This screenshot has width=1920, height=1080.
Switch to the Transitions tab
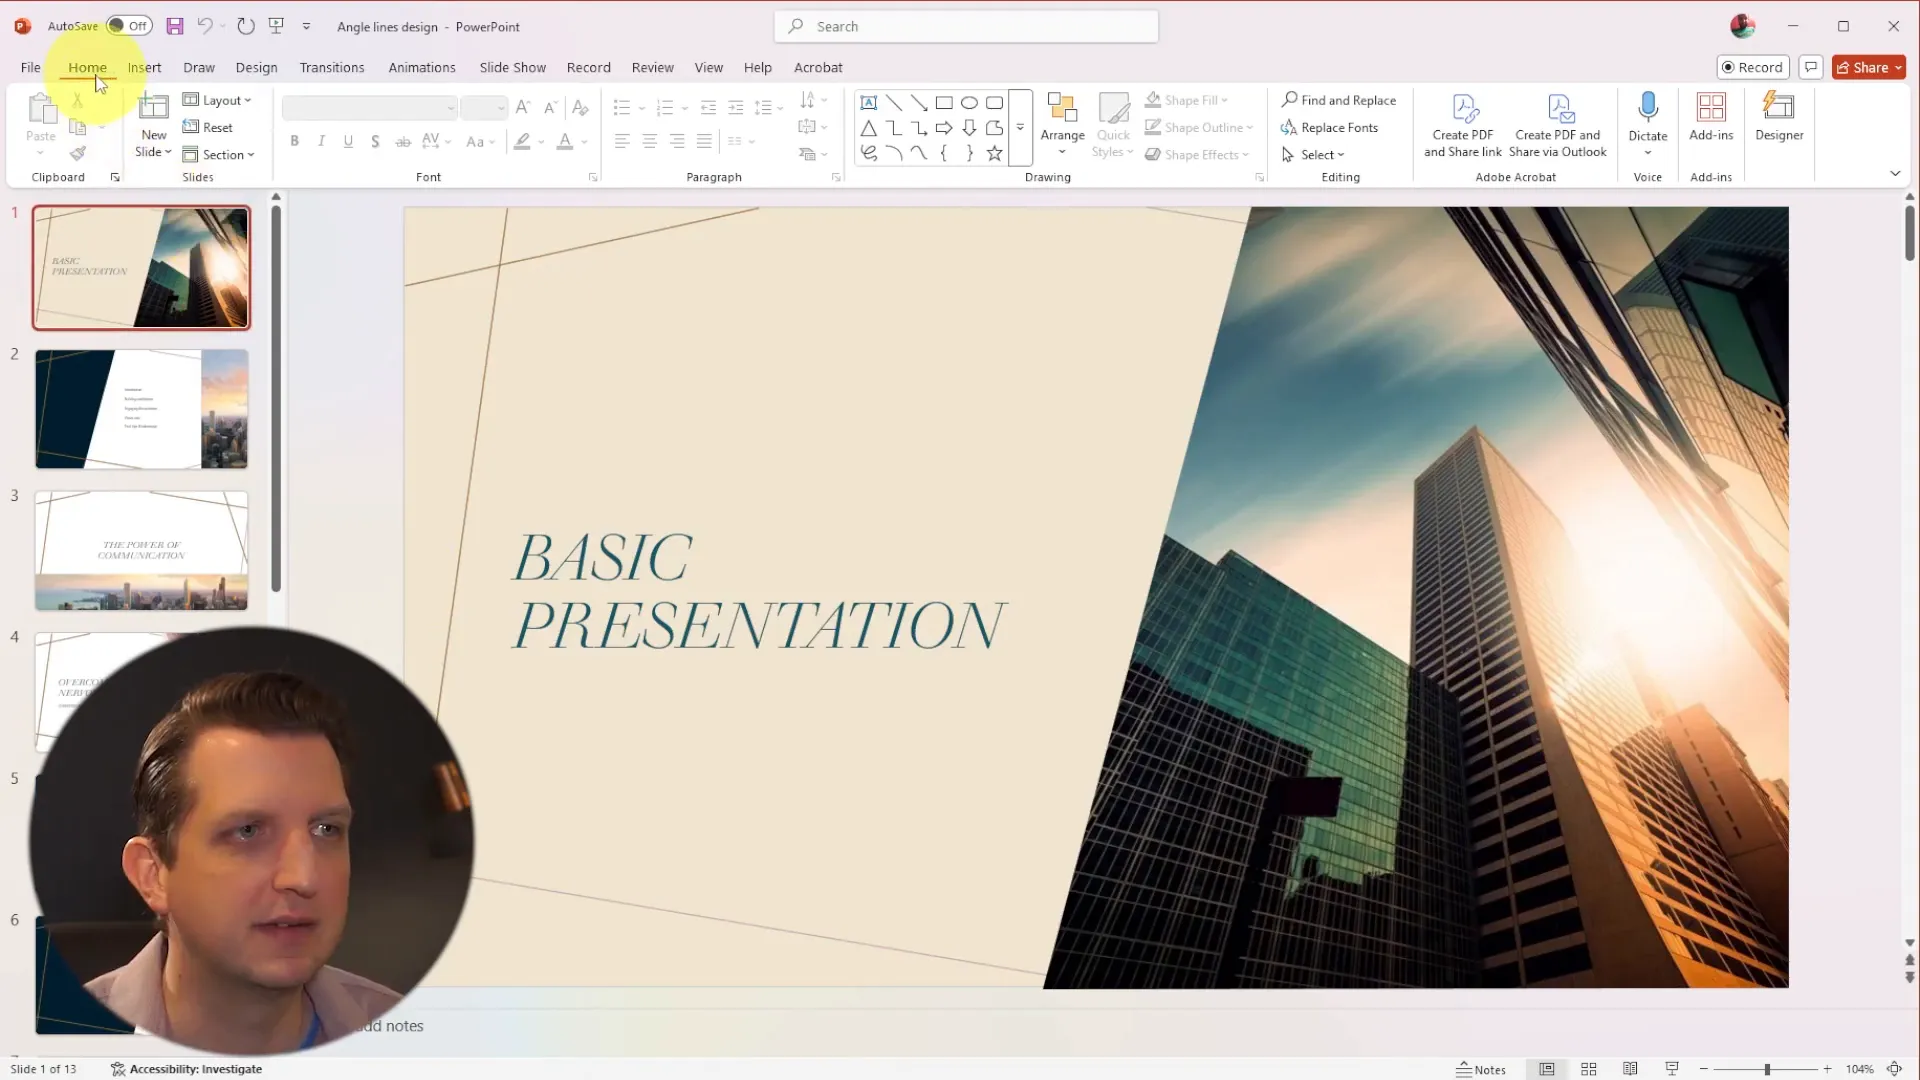click(x=331, y=67)
